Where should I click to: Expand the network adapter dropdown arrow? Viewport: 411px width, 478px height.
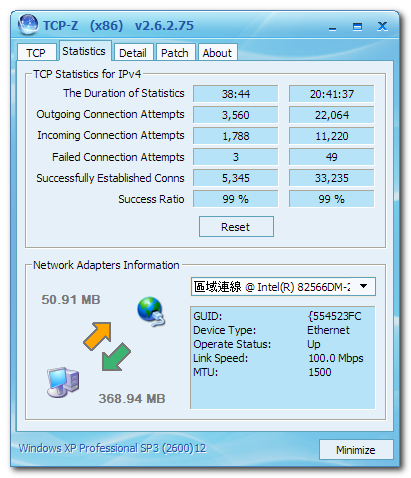click(363, 286)
